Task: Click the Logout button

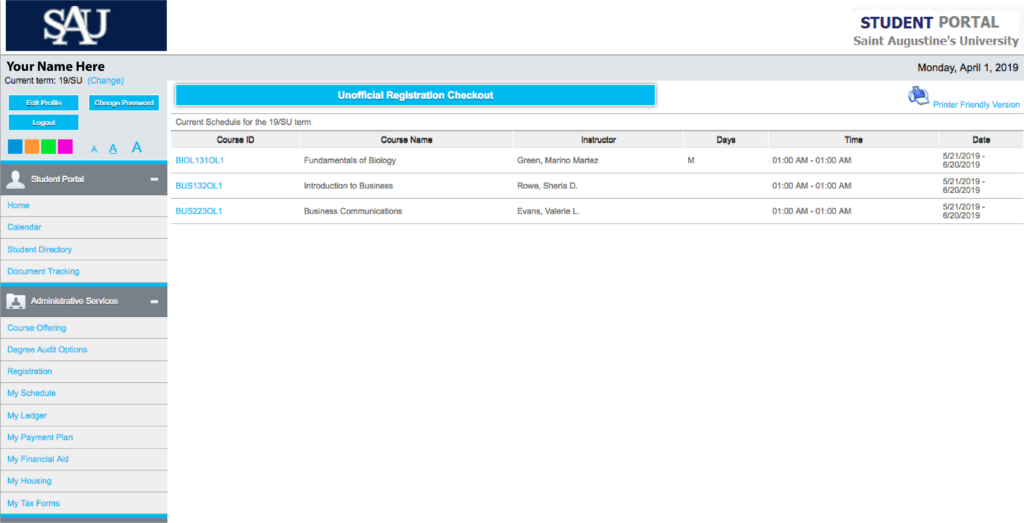Action: click(x=44, y=122)
